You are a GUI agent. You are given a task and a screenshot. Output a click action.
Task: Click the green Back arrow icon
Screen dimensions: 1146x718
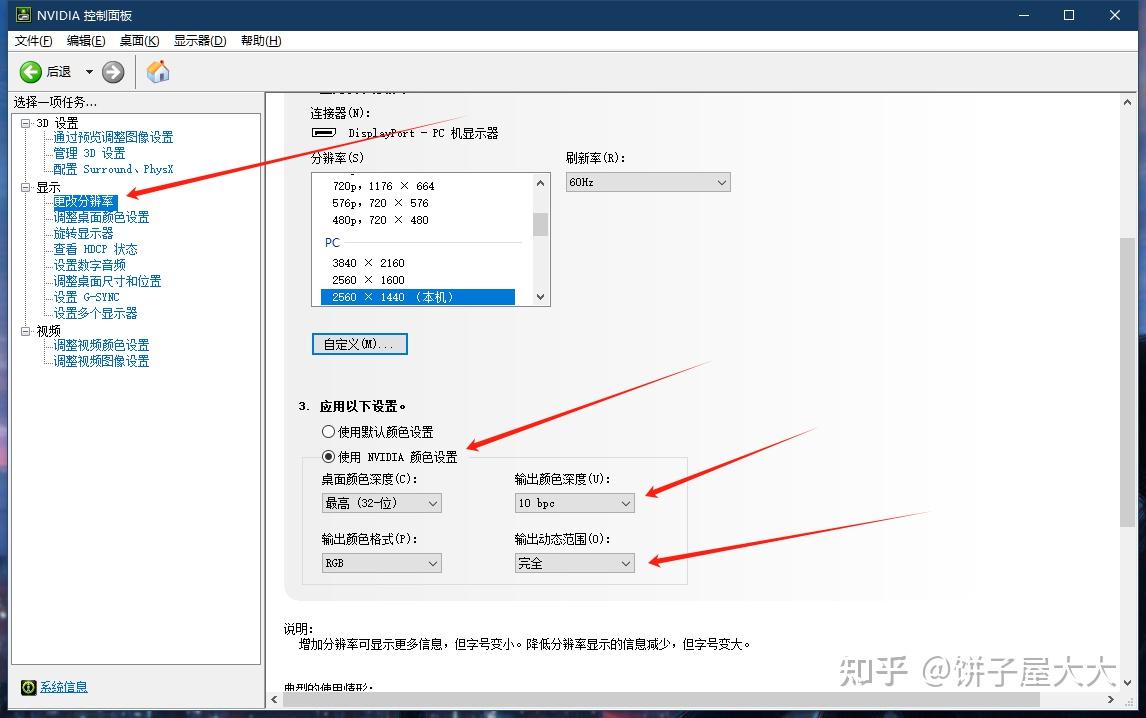31,72
